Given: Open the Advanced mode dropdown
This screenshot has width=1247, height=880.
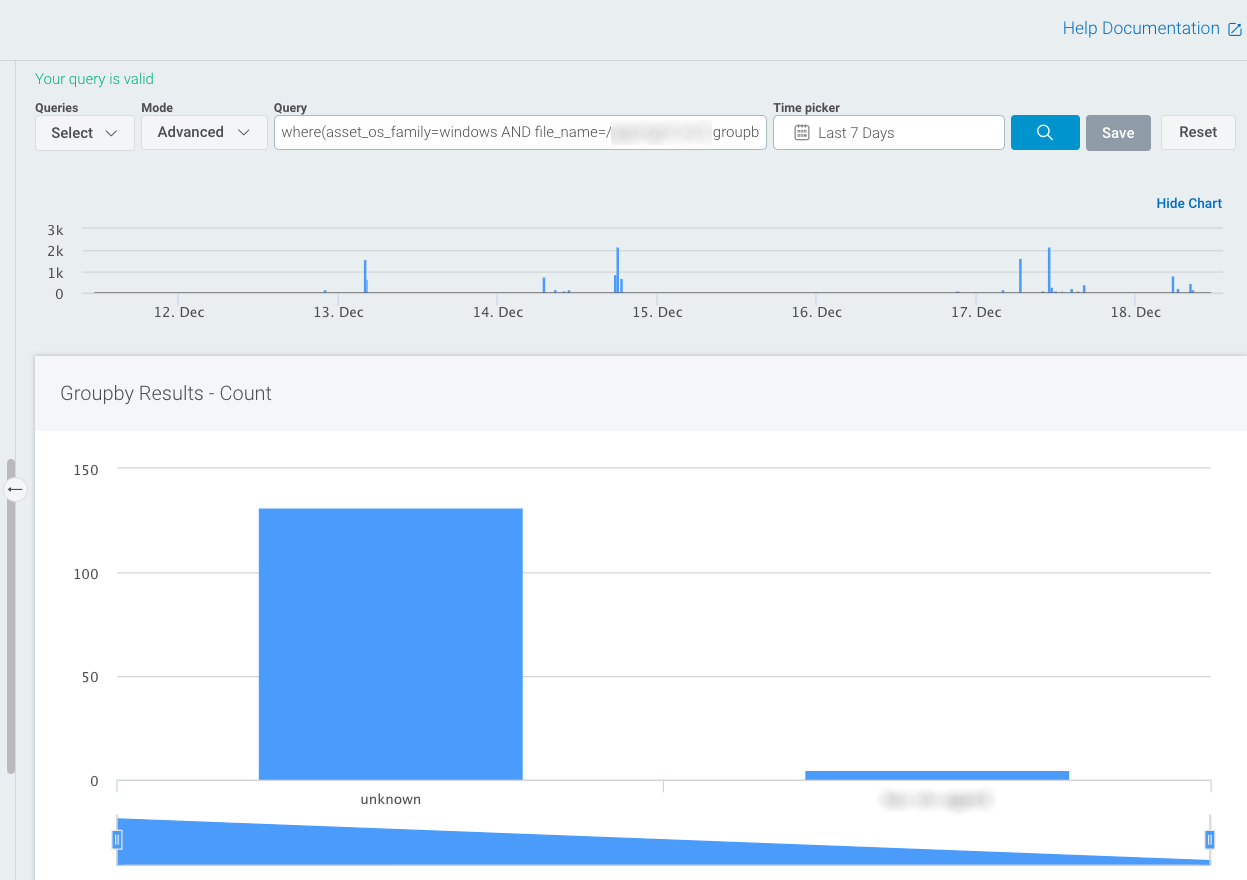Looking at the screenshot, I should (x=204, y=132).
